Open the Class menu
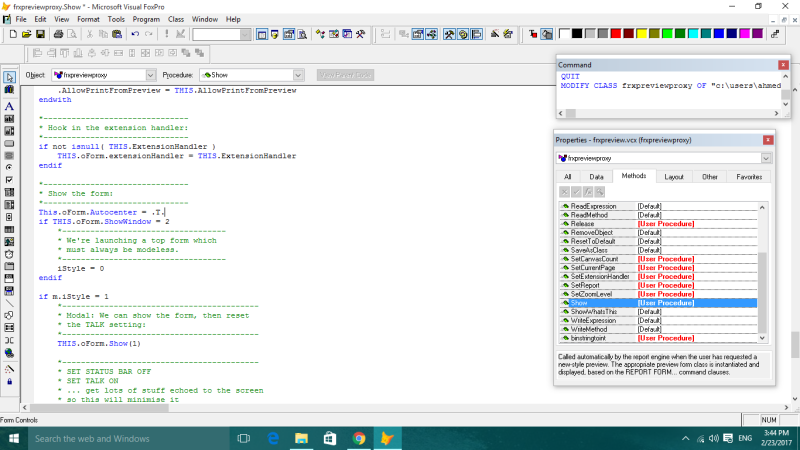This screenshot has height=450, width=800. (176, 19)
